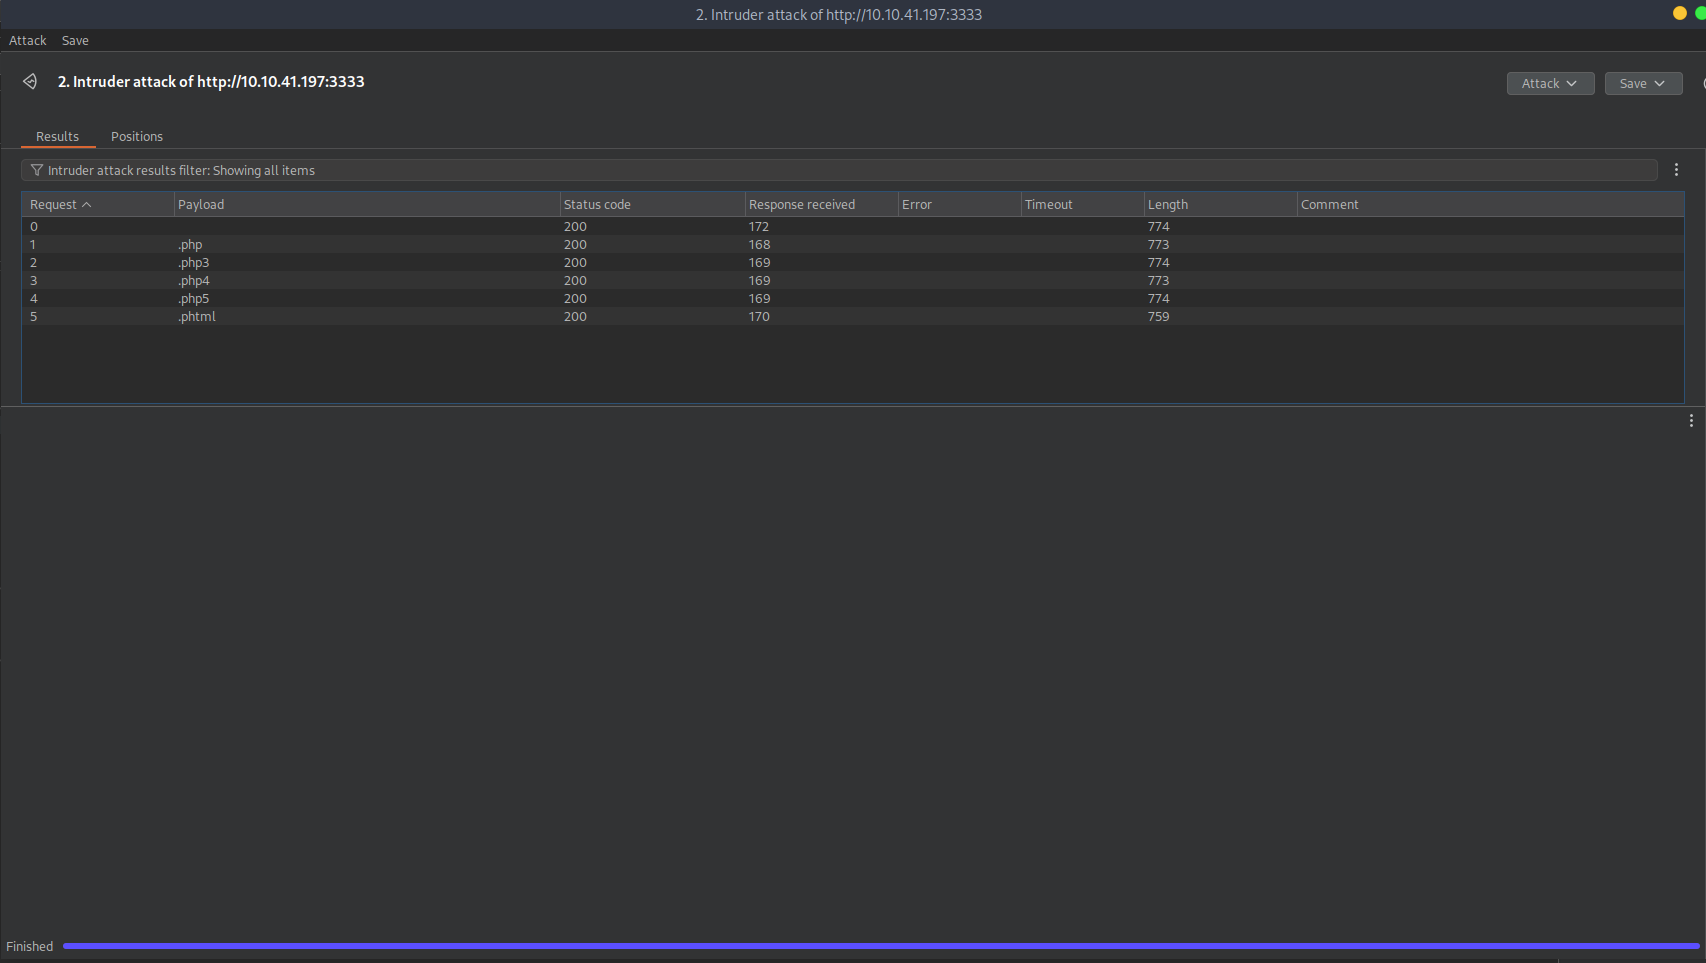Expand the Save dropdown button

pos(1643,84)
